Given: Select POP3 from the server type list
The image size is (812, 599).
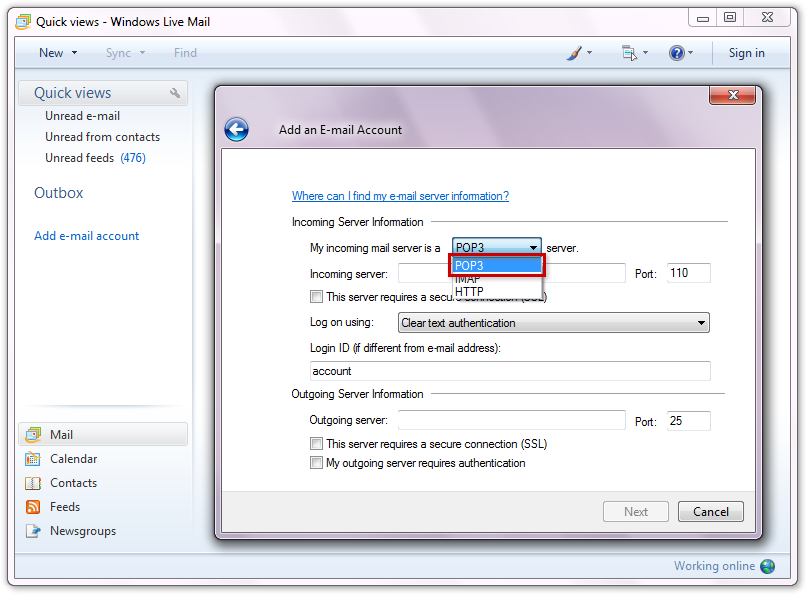Looking at the screenshot, I should (497, 266).
